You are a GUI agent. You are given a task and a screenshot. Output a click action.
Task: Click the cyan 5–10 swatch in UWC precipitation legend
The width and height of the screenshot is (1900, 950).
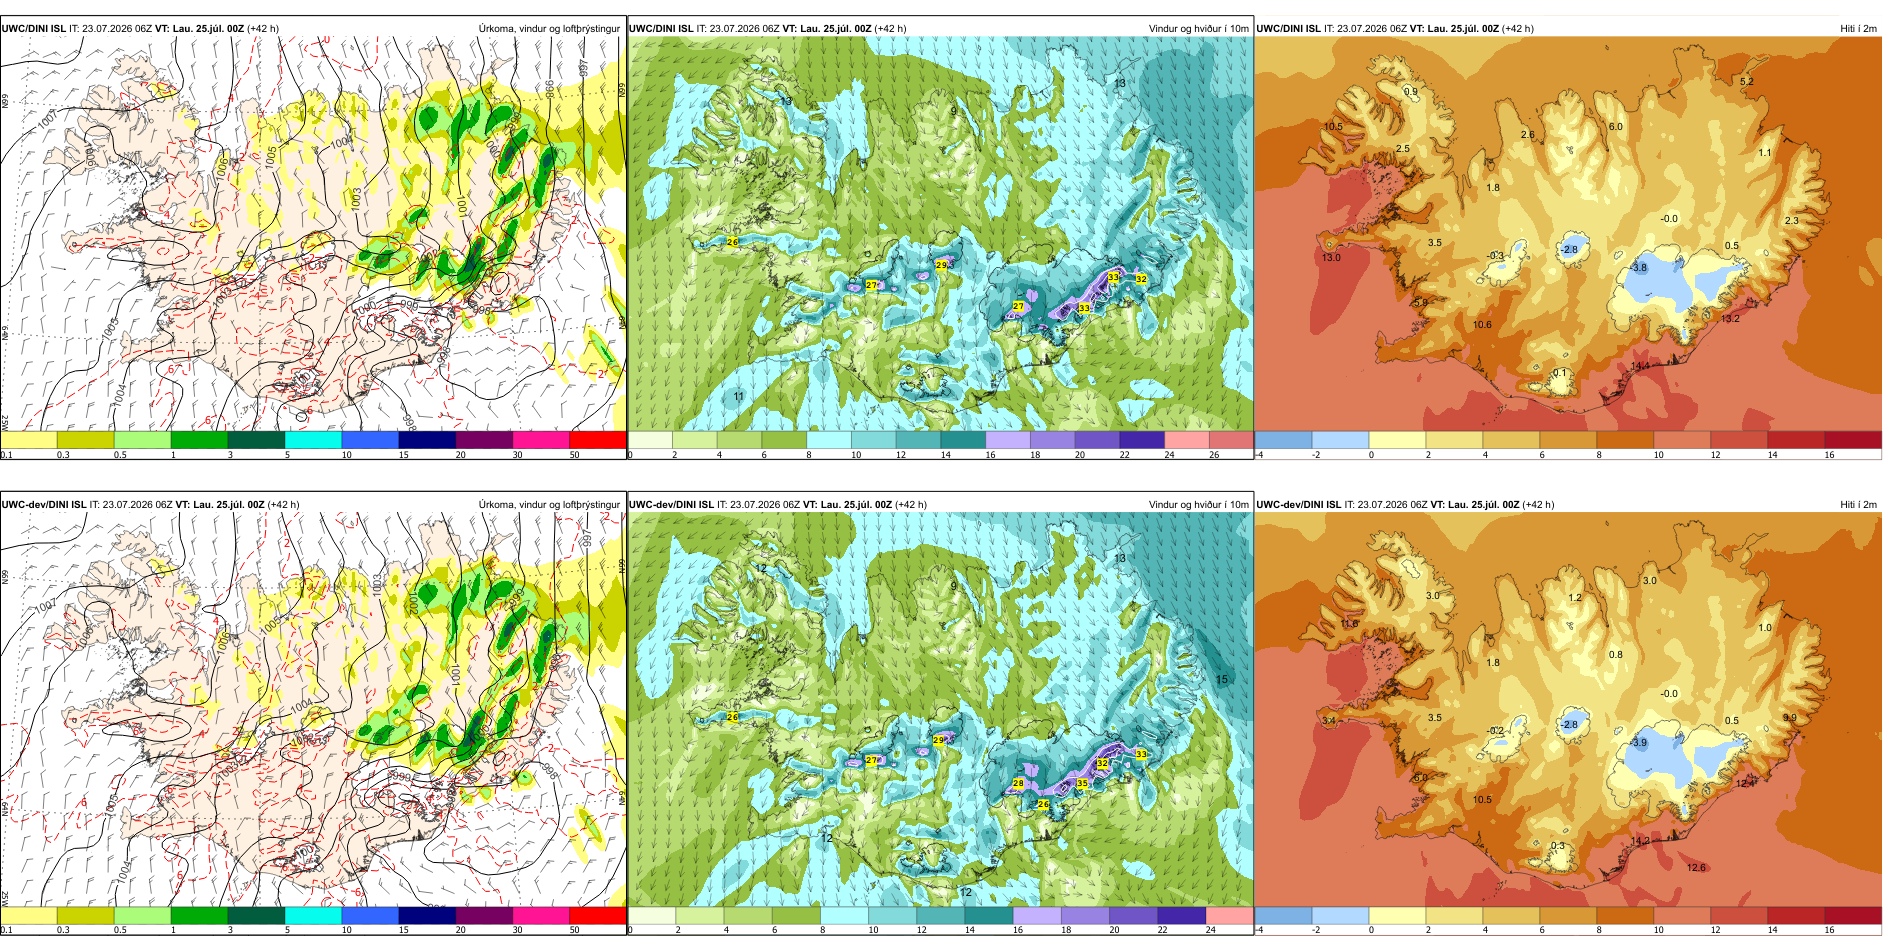pos(313,440)
